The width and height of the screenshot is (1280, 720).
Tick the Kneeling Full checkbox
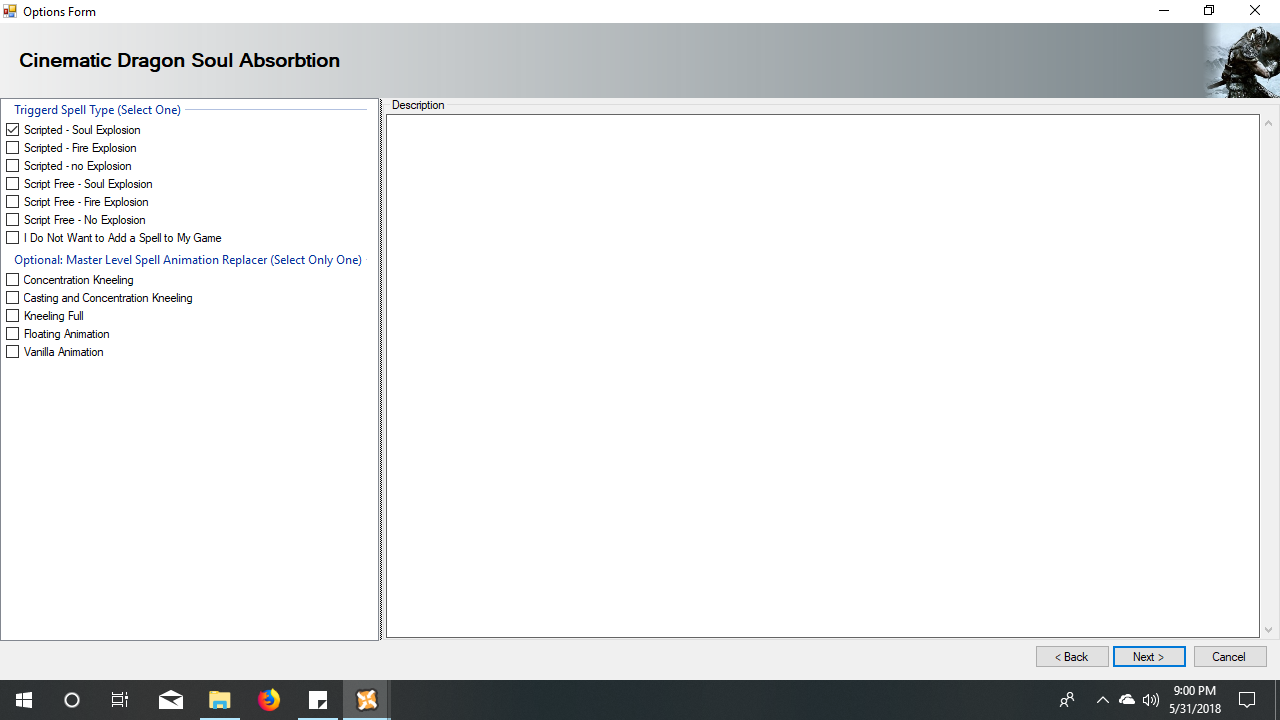13,316
